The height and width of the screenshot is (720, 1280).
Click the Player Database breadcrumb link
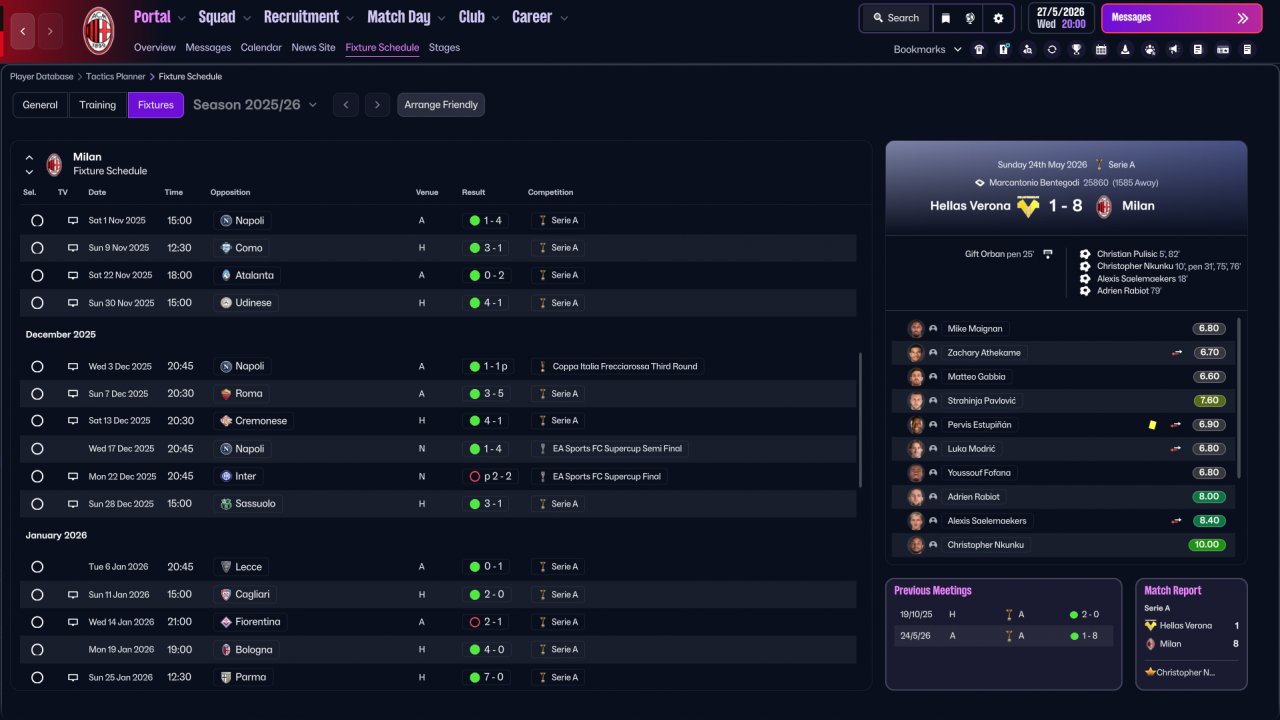tap(42, 76)
